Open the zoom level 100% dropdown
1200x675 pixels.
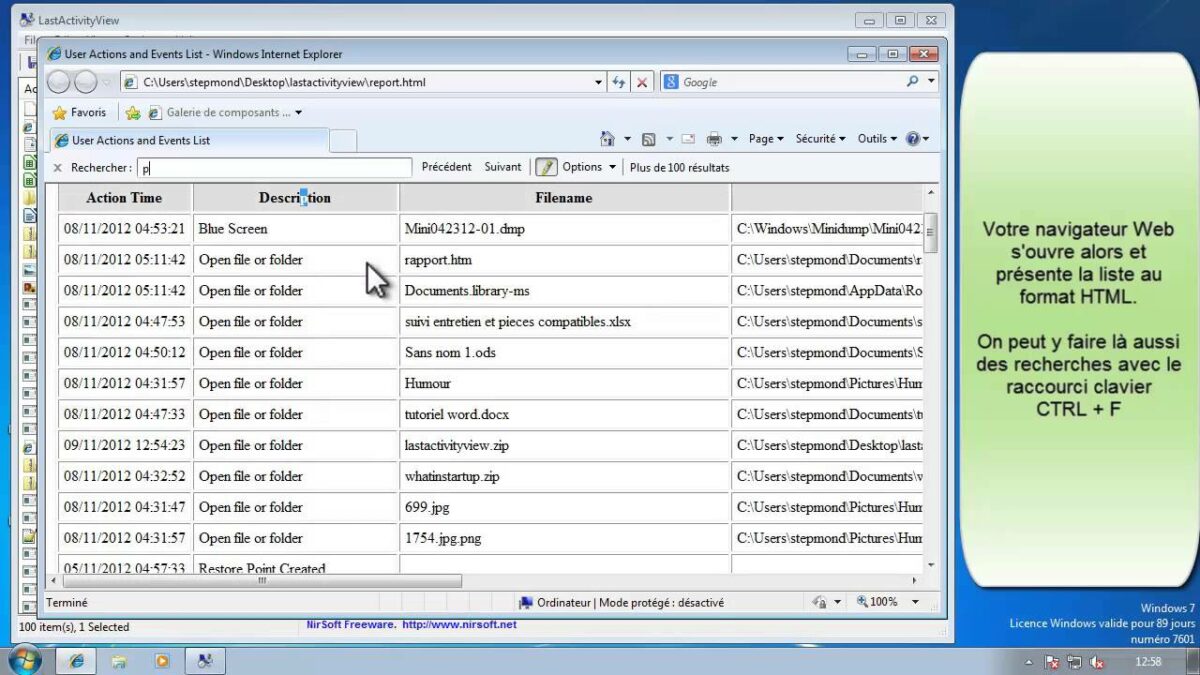click(x=917, y=602)
